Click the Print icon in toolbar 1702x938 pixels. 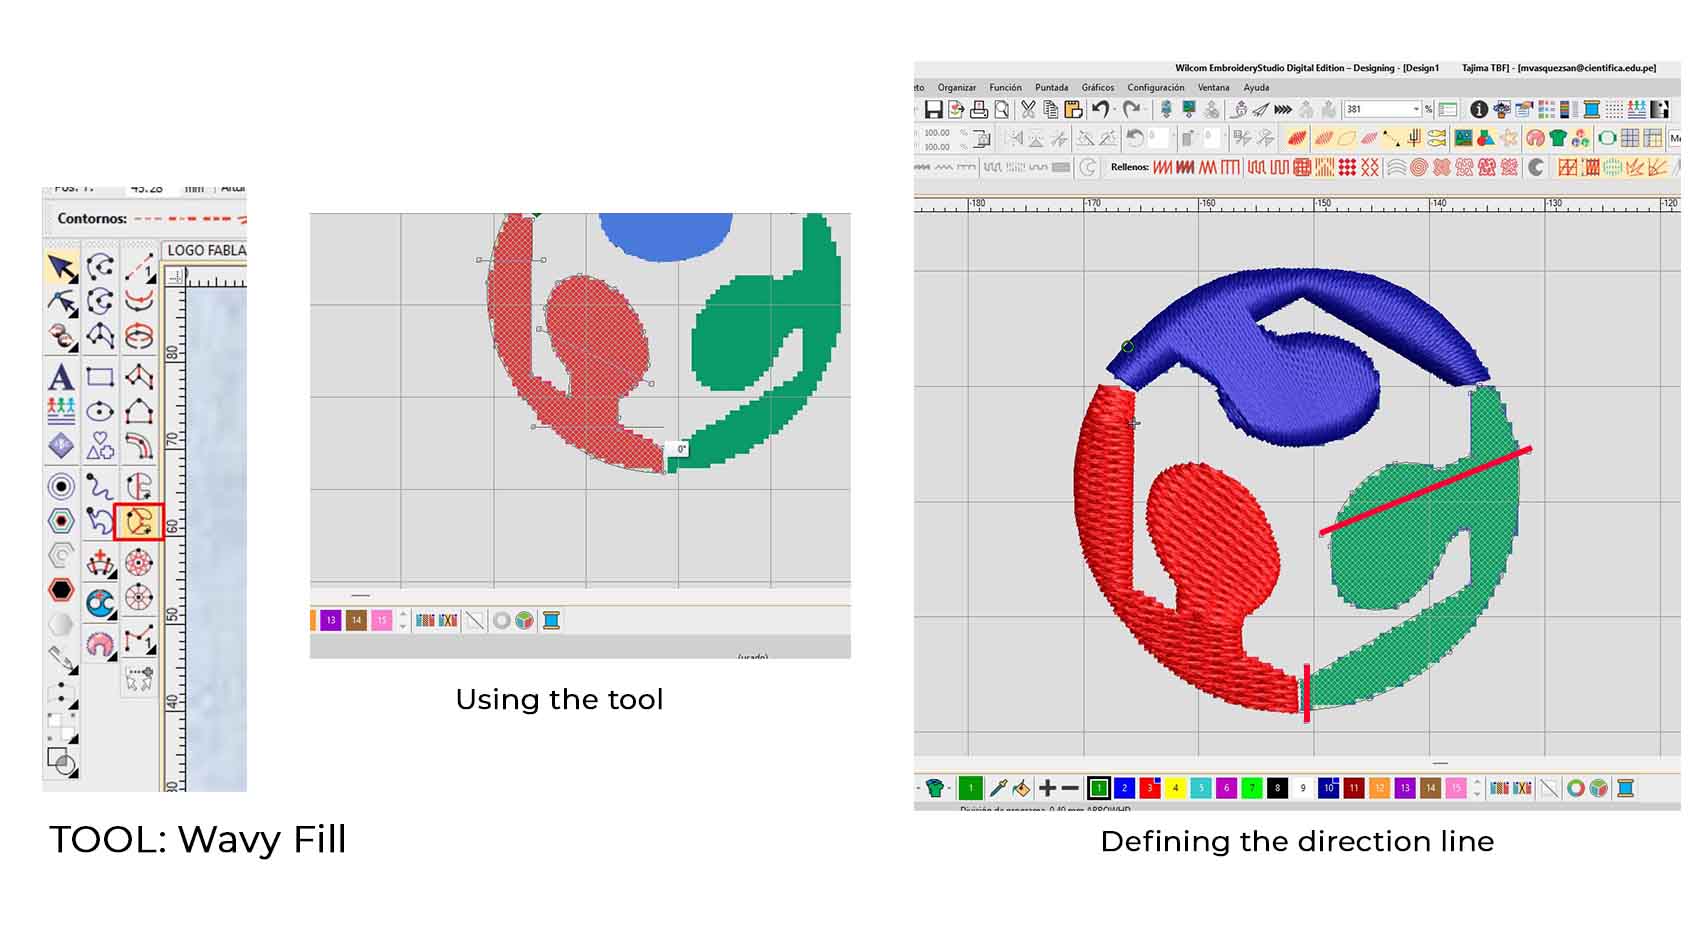[979, 110]
